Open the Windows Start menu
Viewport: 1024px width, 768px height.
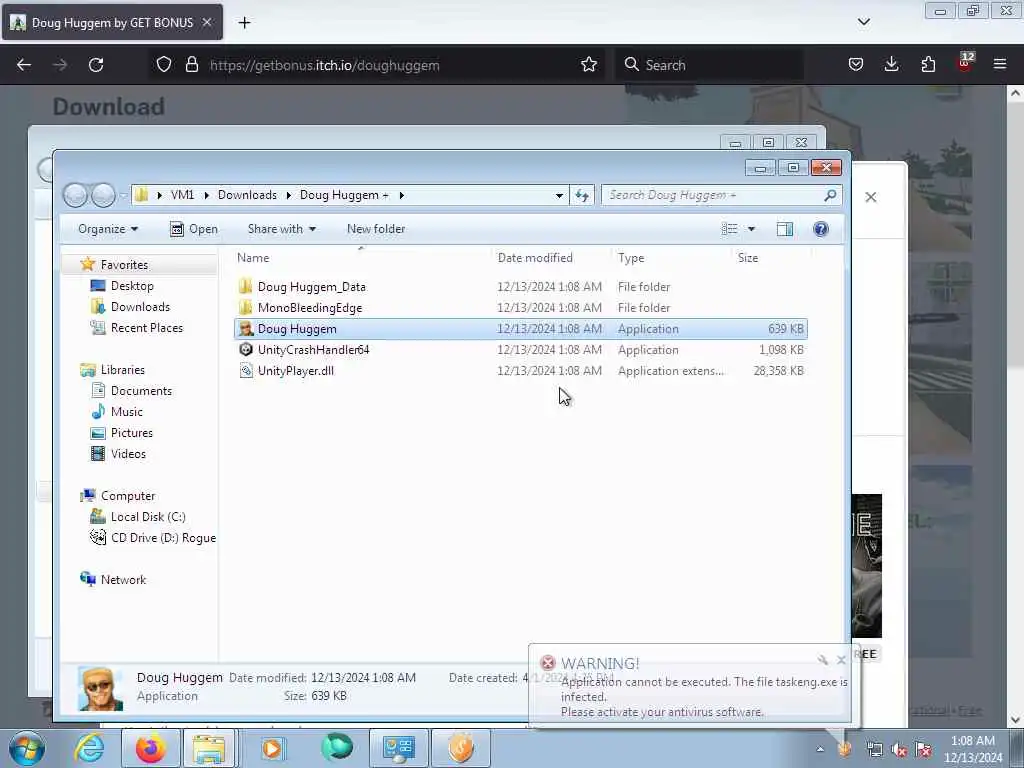(x=27, y=748)
